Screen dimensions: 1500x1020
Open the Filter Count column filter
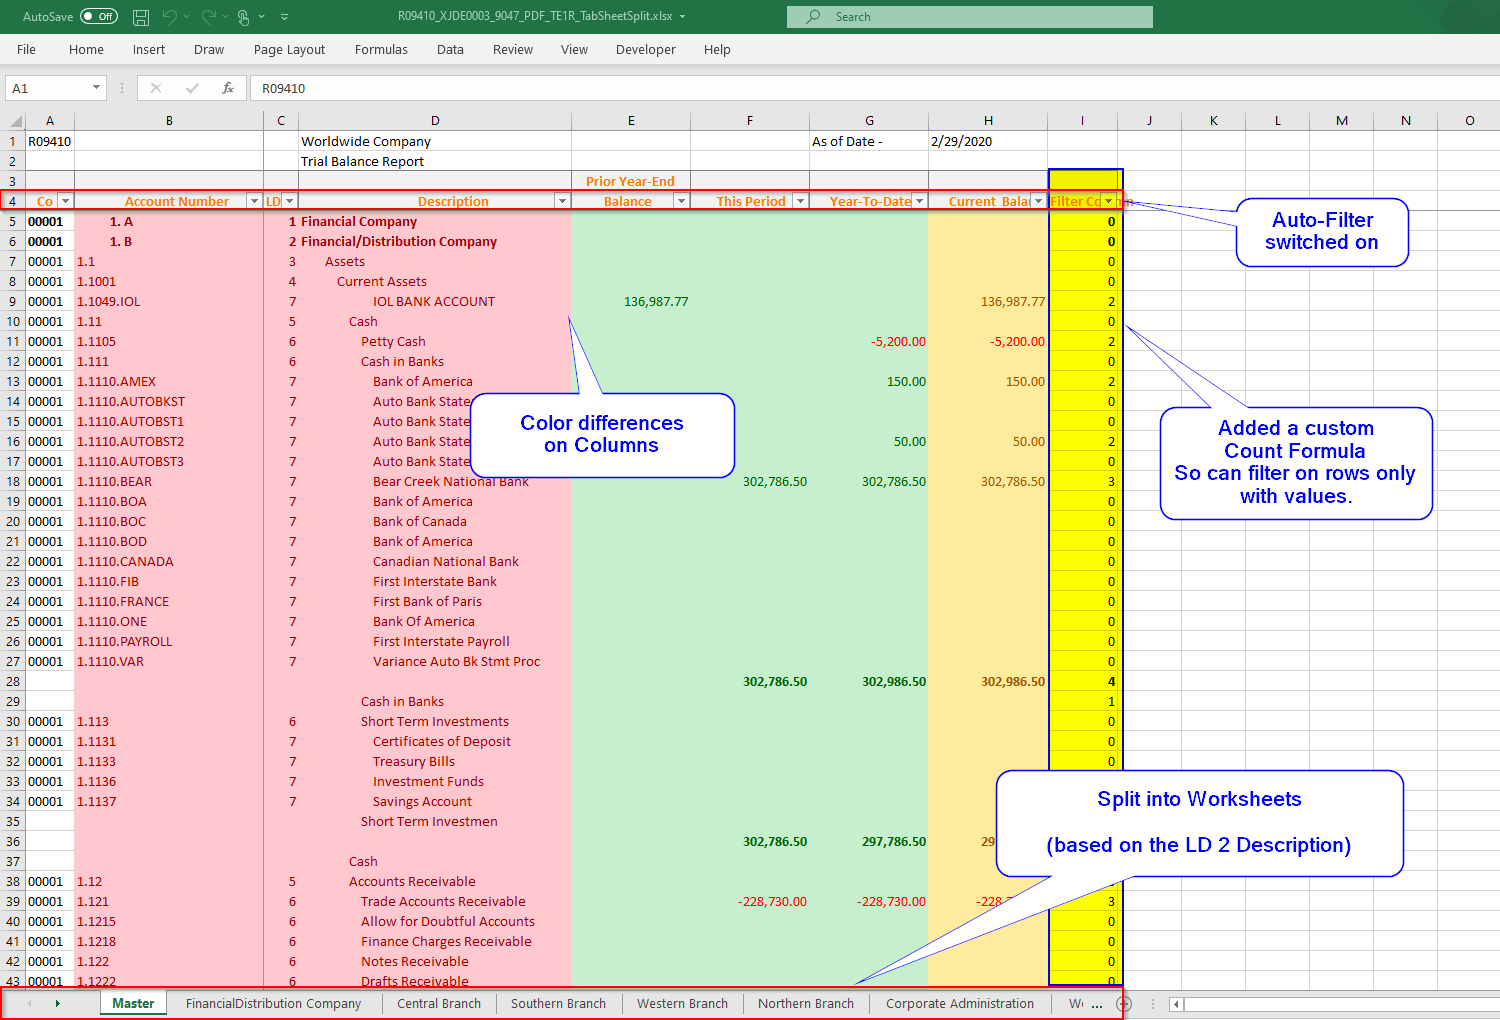[1110, 200]
